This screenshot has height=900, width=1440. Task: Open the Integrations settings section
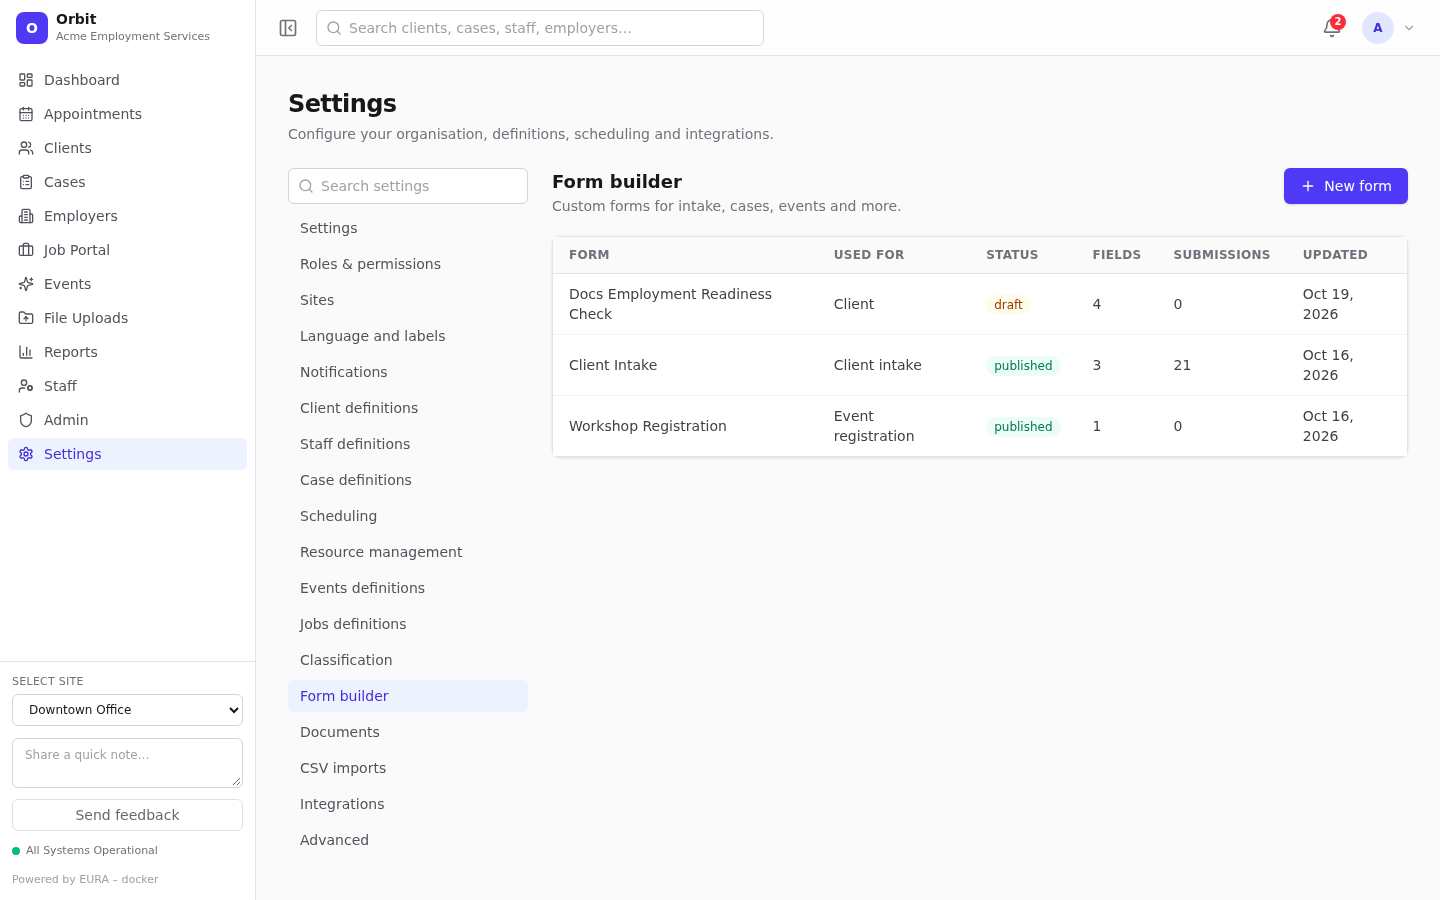tap(408, 804)
